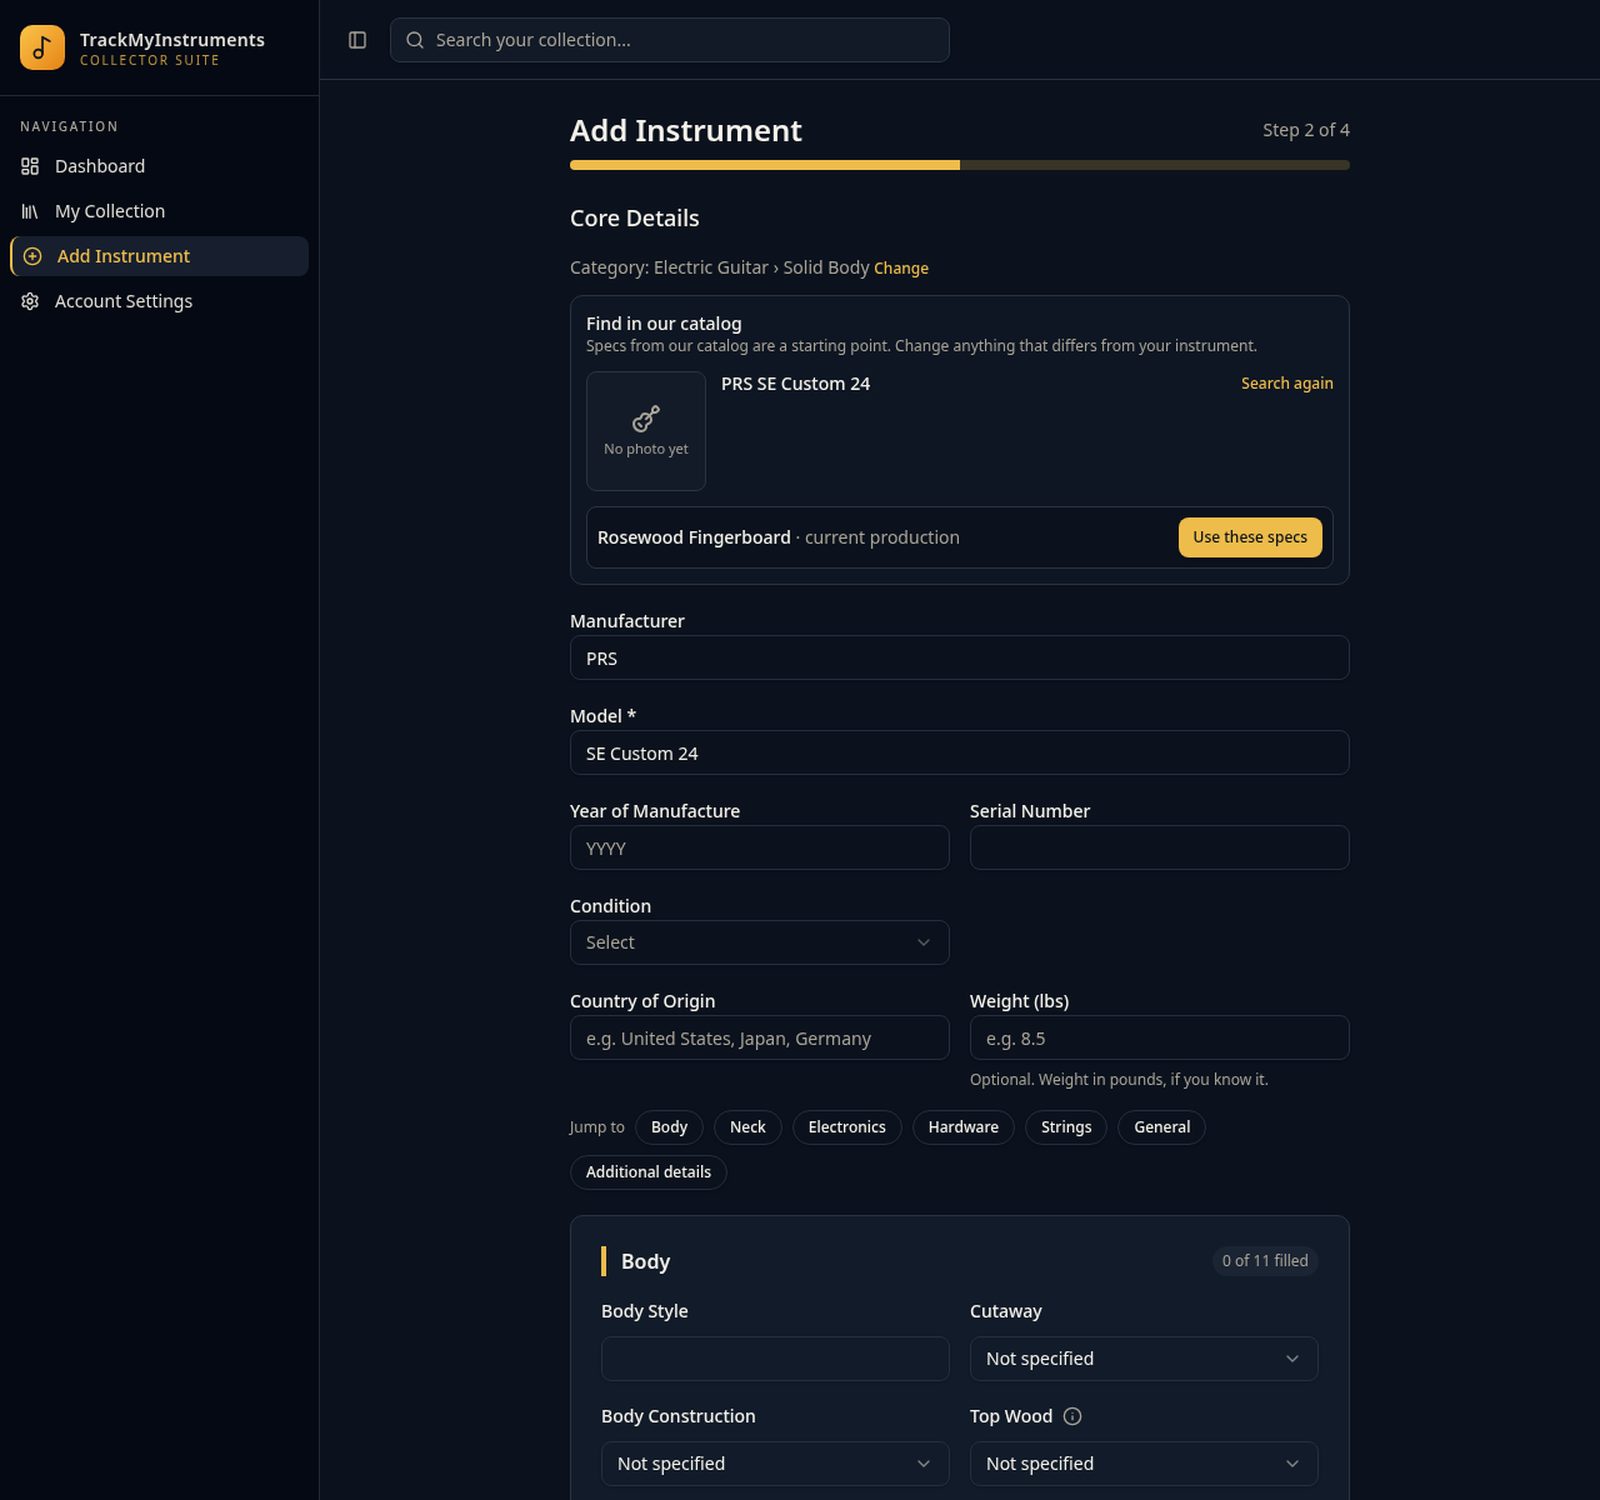Jump to the Hardware section
The height and width of the screenshot is (1500, 1600).
pyautogui.click(x=963, y=1127)
